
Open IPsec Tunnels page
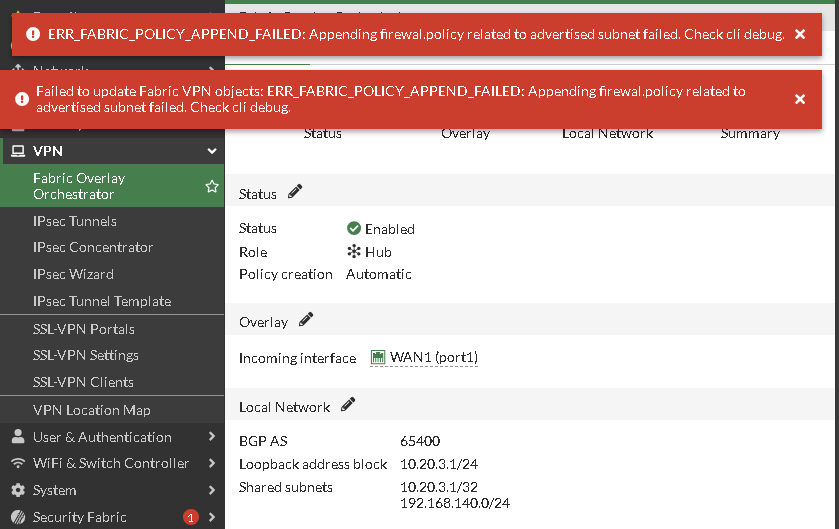coord(75,221)
